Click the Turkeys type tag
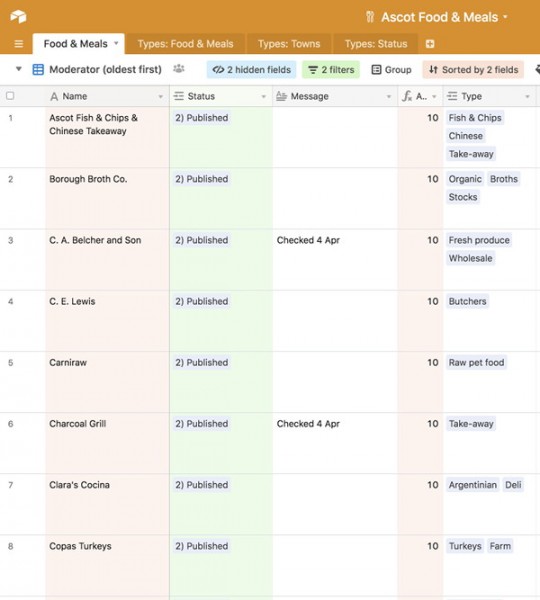Viewport: 540px width, 600px height. pos(465,546)
